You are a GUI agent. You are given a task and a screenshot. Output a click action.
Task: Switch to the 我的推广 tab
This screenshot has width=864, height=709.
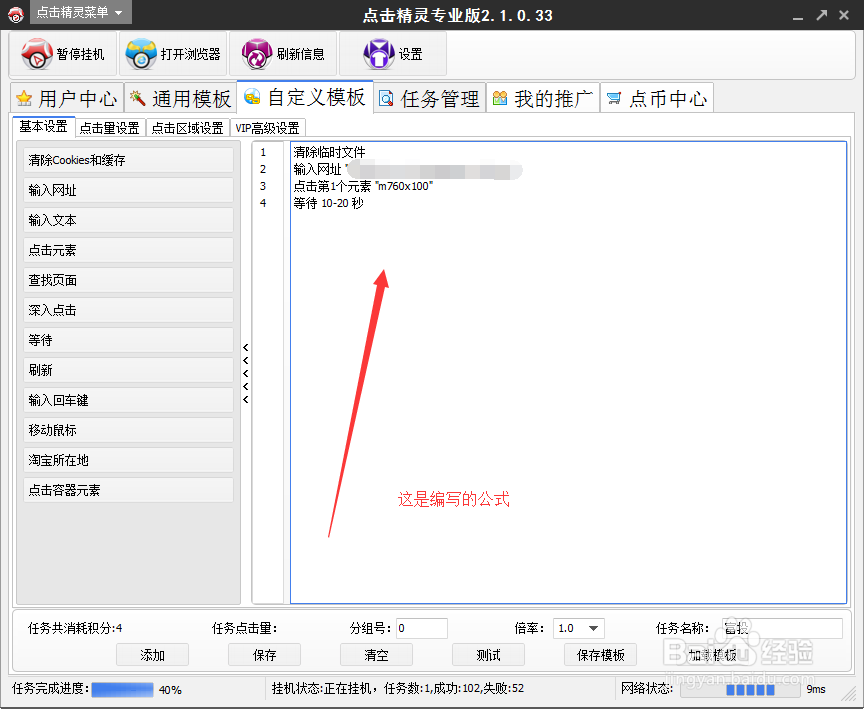543,98
